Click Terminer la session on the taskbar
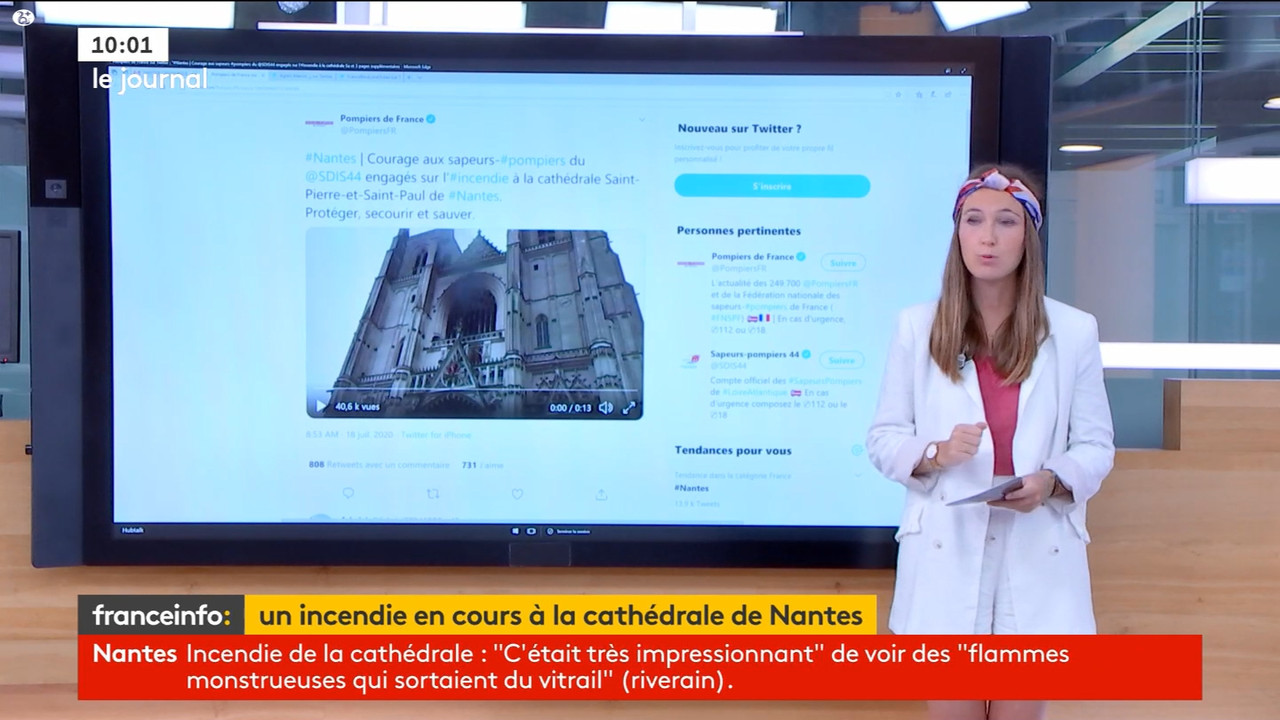The height and width of the screenshot is (720, 1280). coord(568,531)
